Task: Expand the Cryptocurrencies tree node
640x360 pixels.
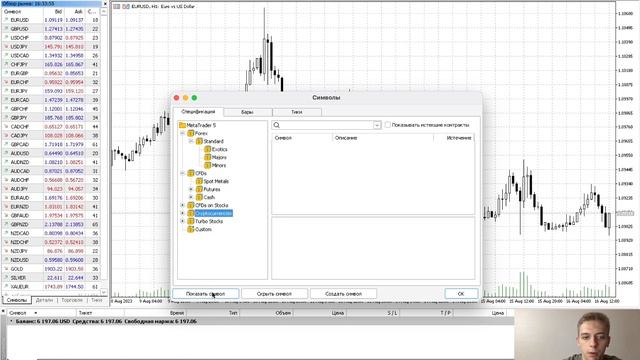Action: click(x=182, y=213)
